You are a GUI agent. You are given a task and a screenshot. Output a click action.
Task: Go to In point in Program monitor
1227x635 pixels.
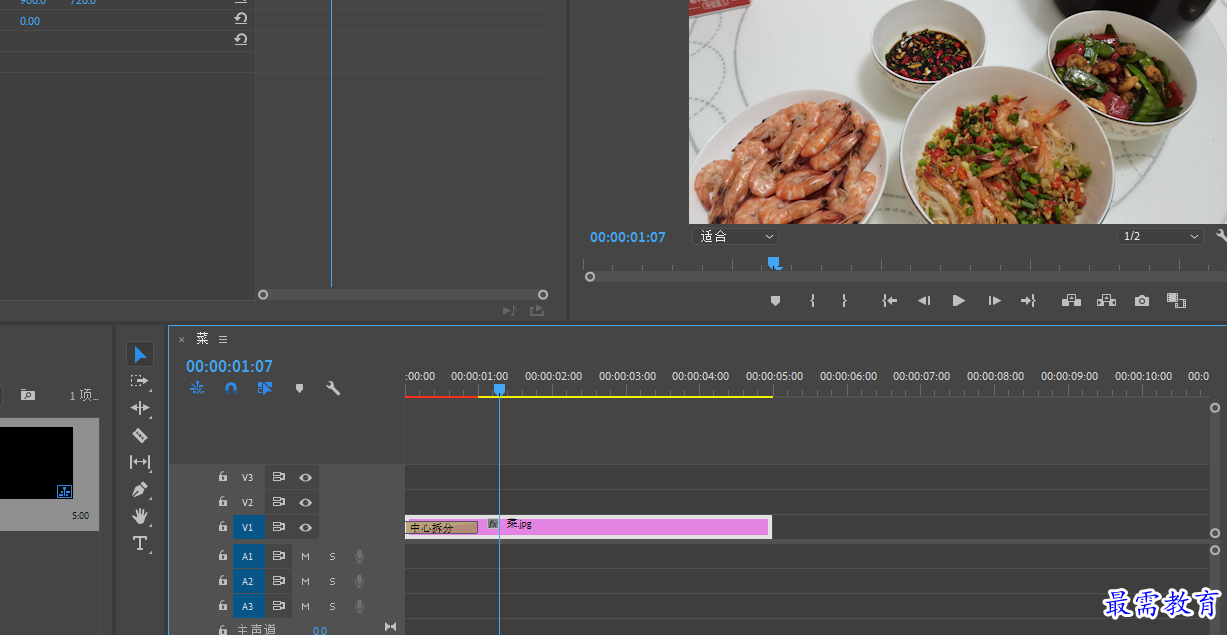(889, 300)
